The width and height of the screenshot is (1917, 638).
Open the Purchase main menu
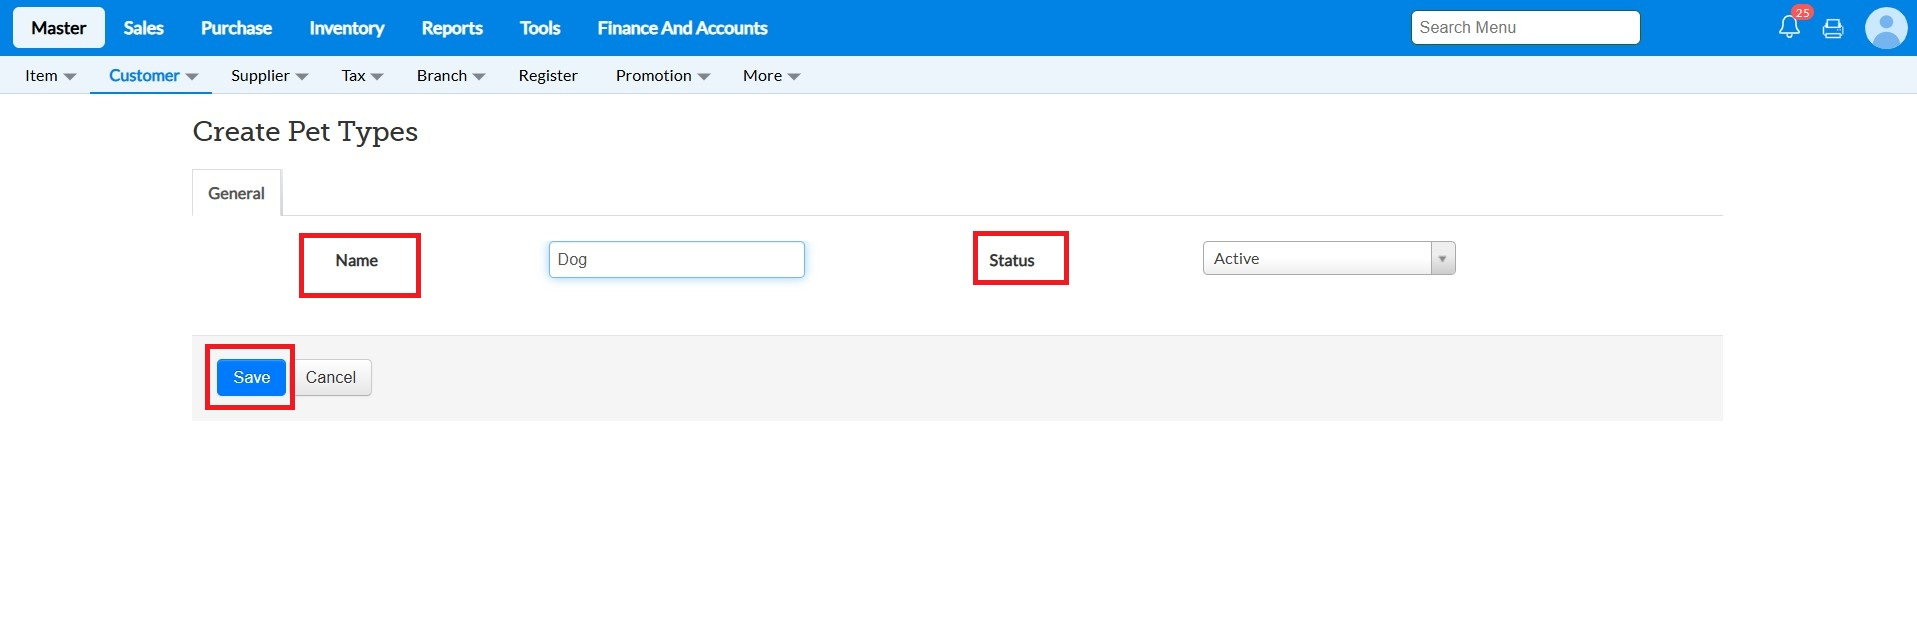[236, 28]
